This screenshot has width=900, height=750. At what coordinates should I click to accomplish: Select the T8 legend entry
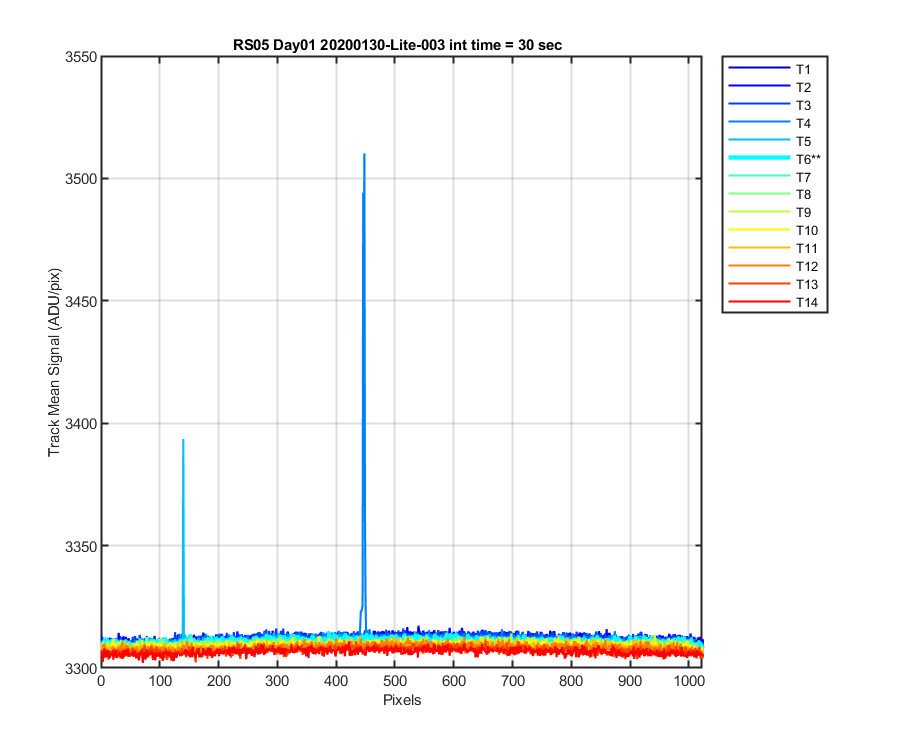[769, 195]
